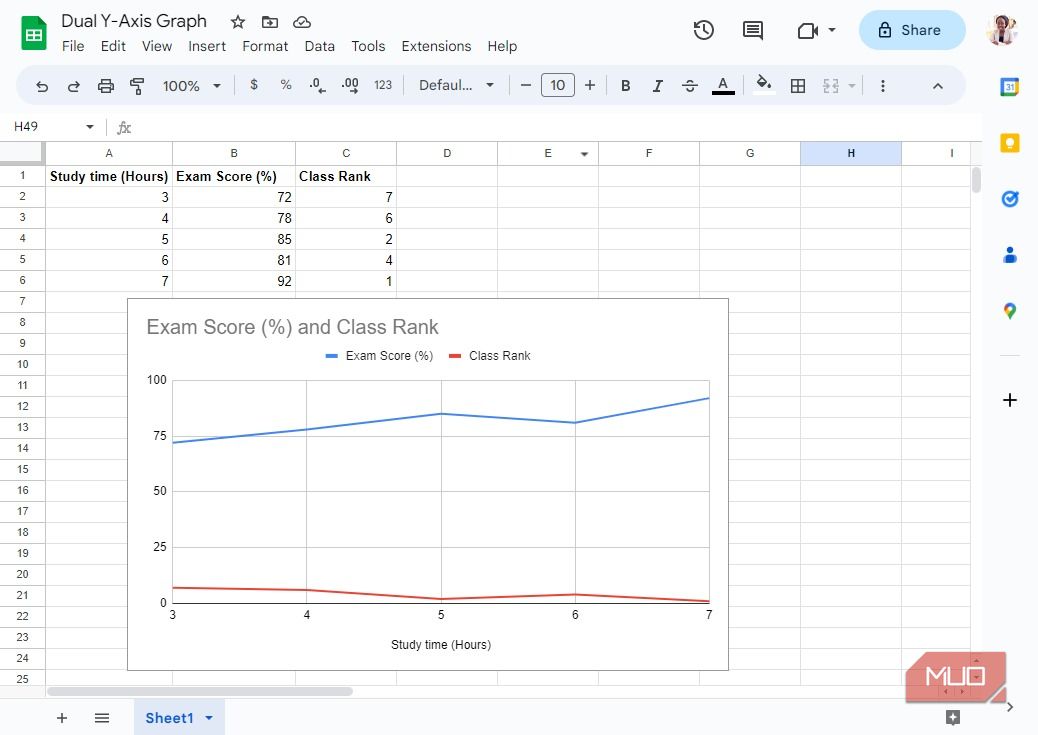Toggle italic formatting
1038x735 pixels.
[657, 85]
